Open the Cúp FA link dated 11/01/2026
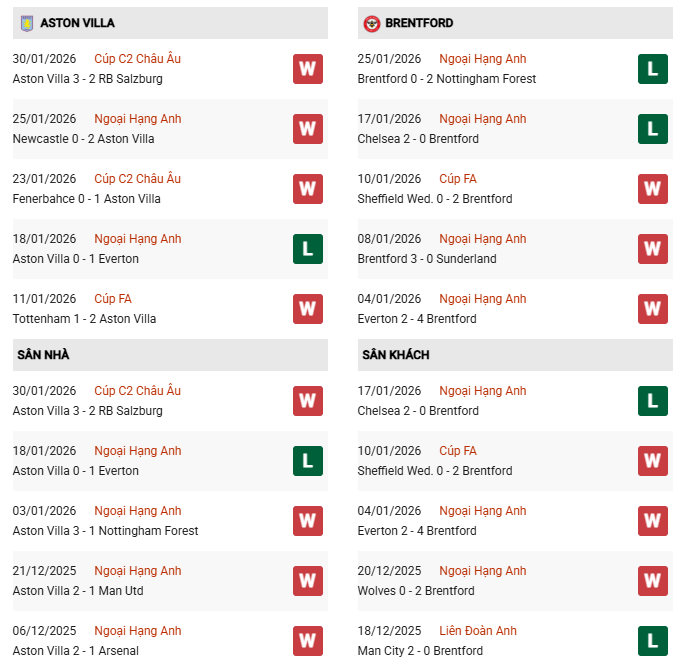The image size is (680, 667). [113, 299]
